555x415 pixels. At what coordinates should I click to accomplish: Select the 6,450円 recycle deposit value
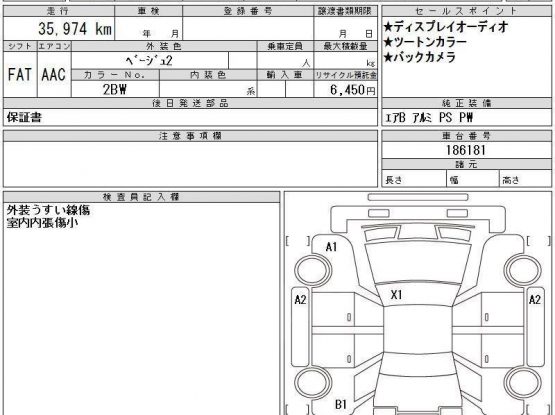pyautogui.click(x=353, y=90)
